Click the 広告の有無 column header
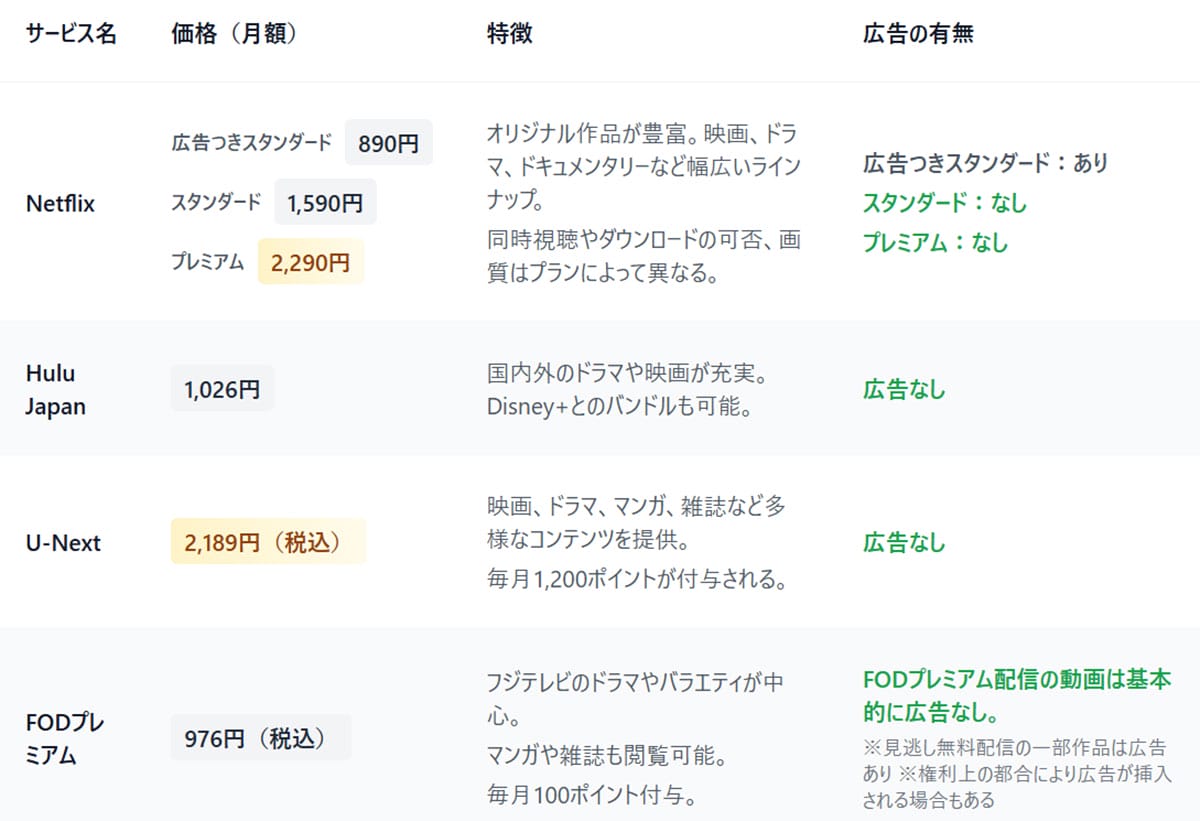The image size is (1200, 821). (x=918, y=34)
